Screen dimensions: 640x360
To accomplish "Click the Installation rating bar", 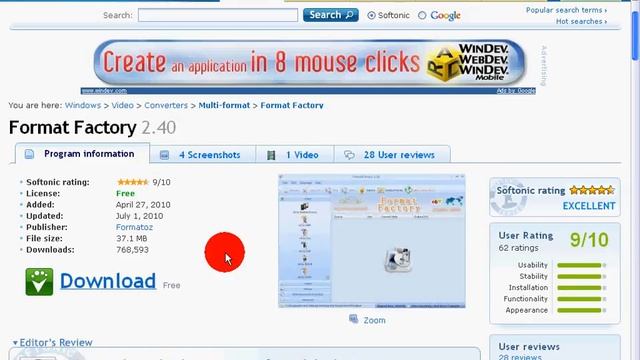I will [582, 288].
